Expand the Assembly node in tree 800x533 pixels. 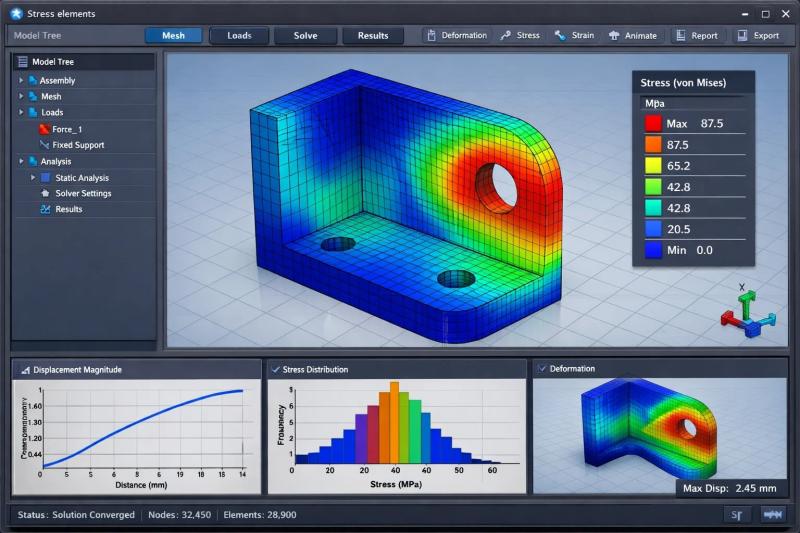21,80
